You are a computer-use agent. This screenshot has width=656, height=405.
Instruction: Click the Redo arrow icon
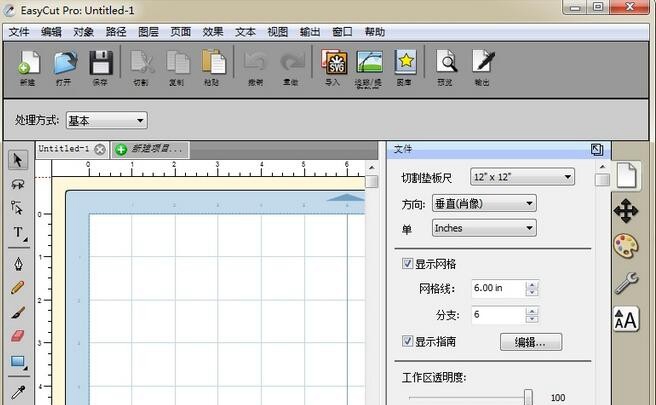[x=291, y=63]
